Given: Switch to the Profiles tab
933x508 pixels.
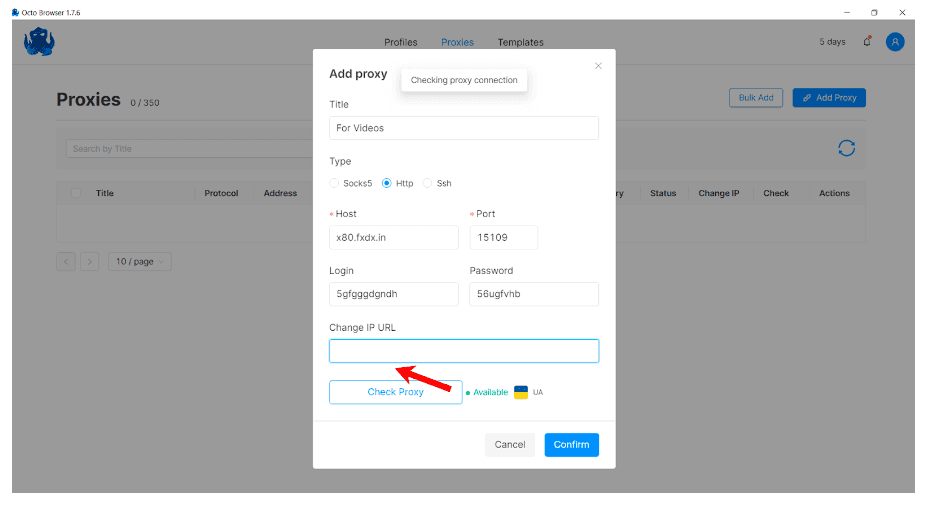Looking at the screenshot, I should click(400, 42).
